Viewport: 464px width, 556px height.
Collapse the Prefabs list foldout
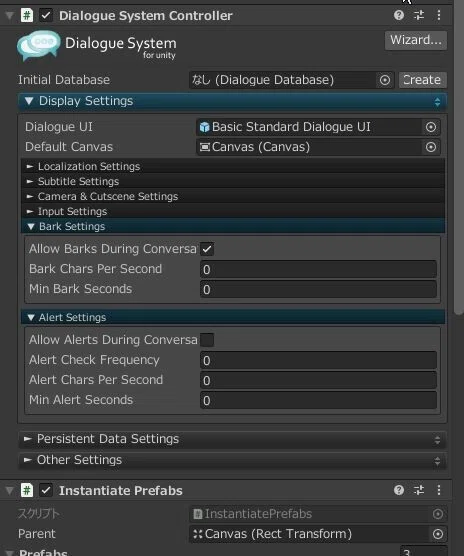click(x=10, y=553)
